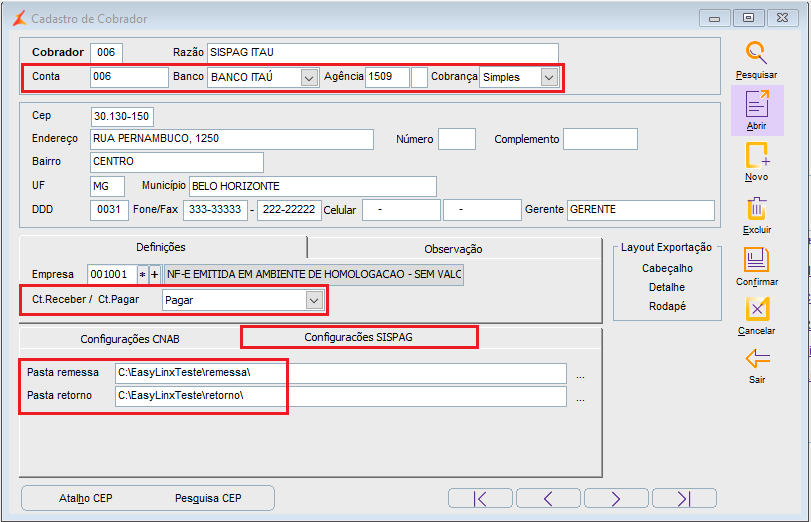The height and width of the screenshot is (522, 811).
Task: Click the DDD field showing 0031
Action: tap(109, 210)
